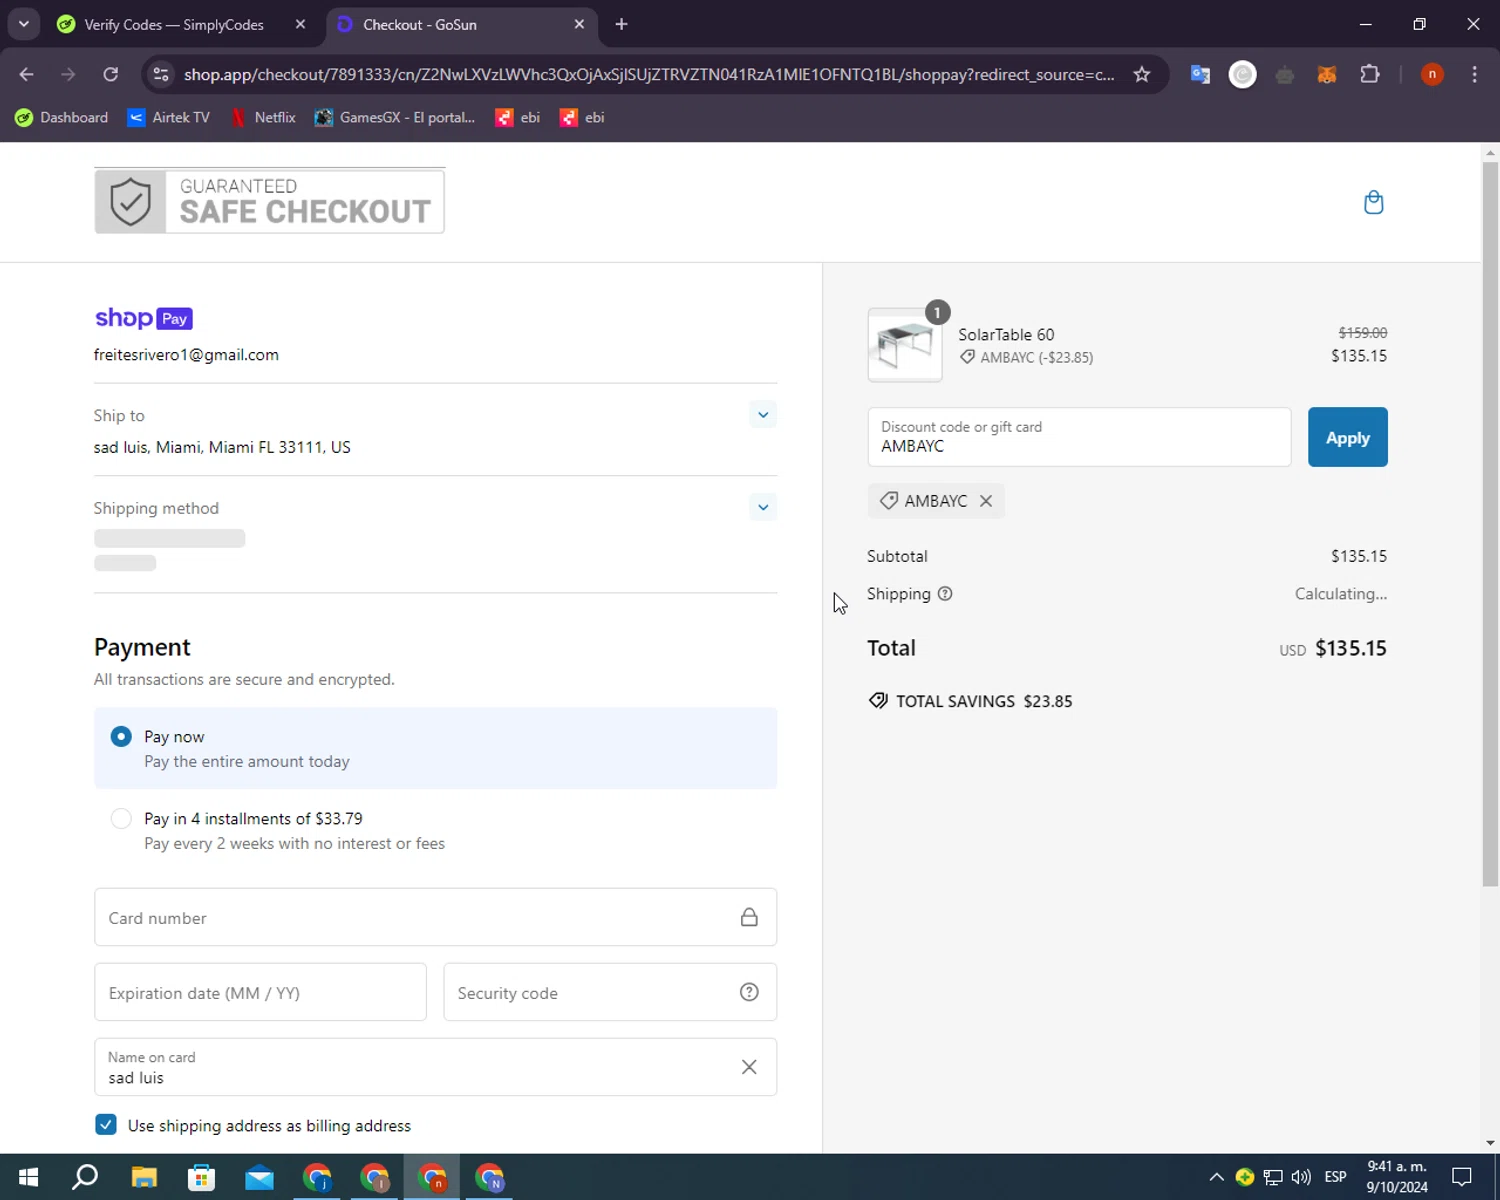Open the notification center icon
The image size is (1500, 1200).
[x=1462, y=1177]
